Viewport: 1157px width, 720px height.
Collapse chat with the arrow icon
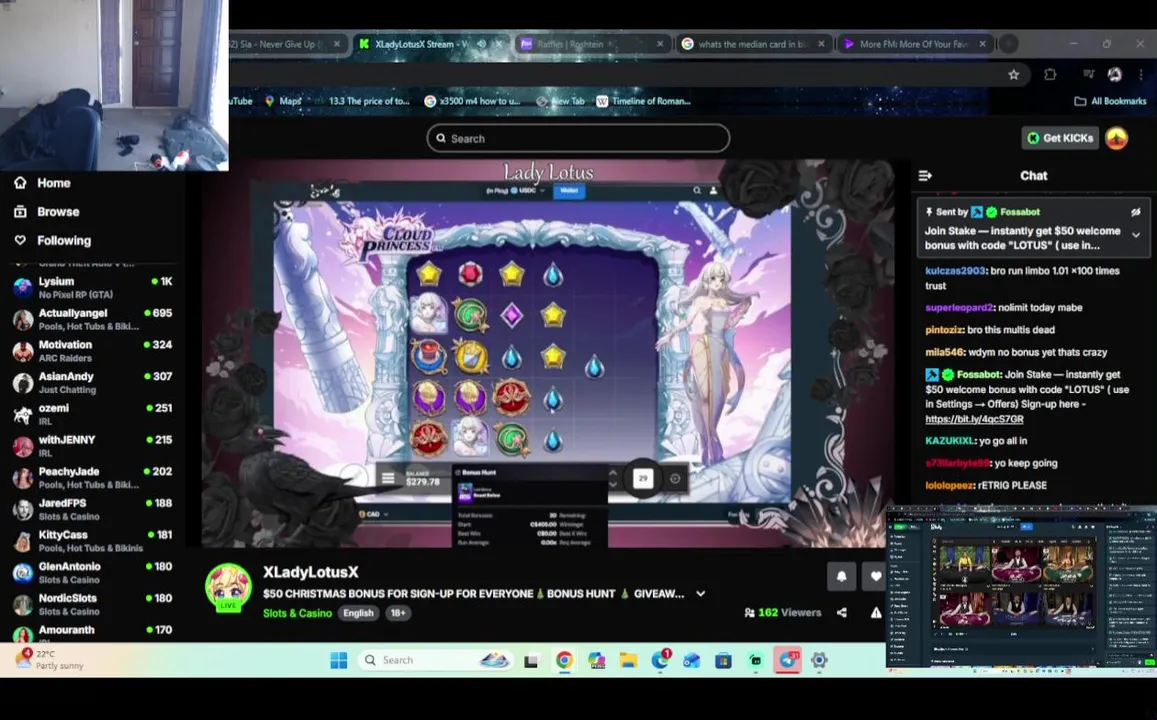pos(925,176)
